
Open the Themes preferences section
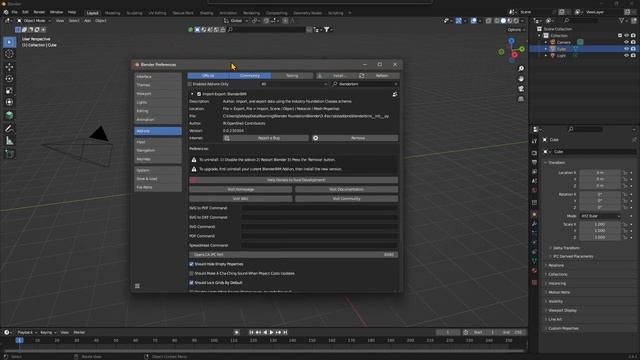pos(158,85)
